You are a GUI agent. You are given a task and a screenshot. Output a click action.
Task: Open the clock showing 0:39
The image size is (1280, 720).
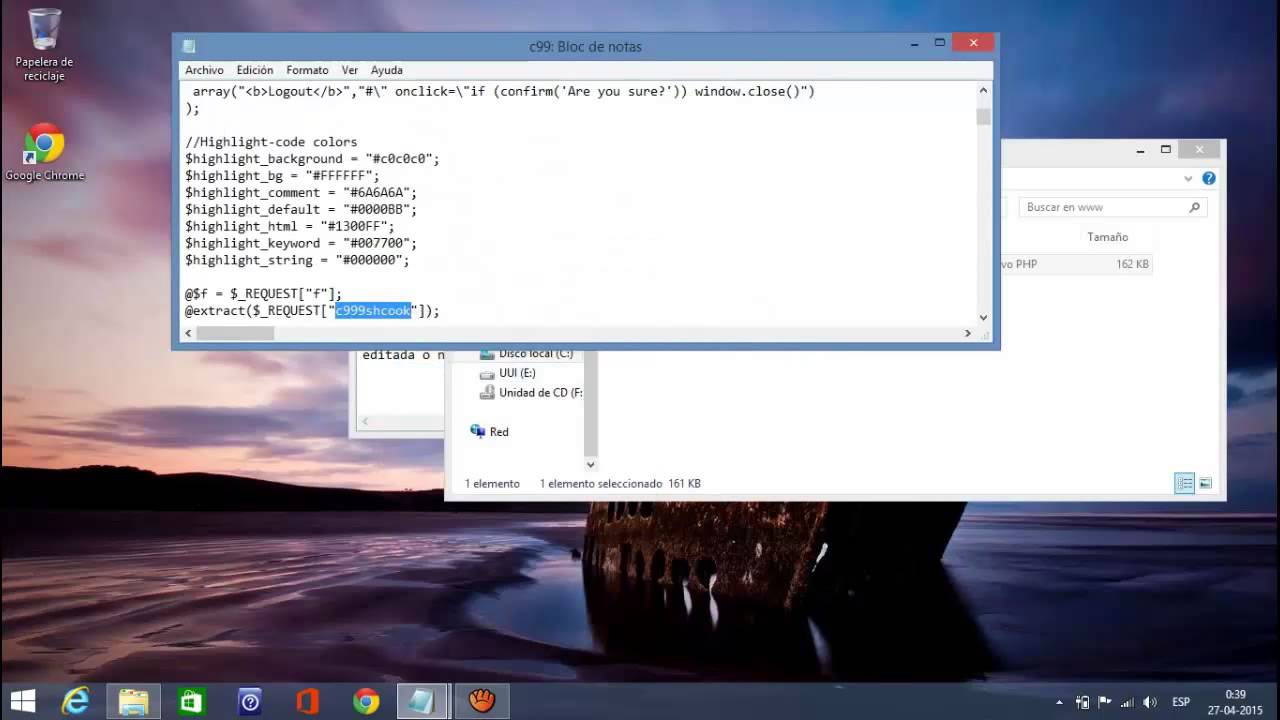click(x=1236, y=702)
